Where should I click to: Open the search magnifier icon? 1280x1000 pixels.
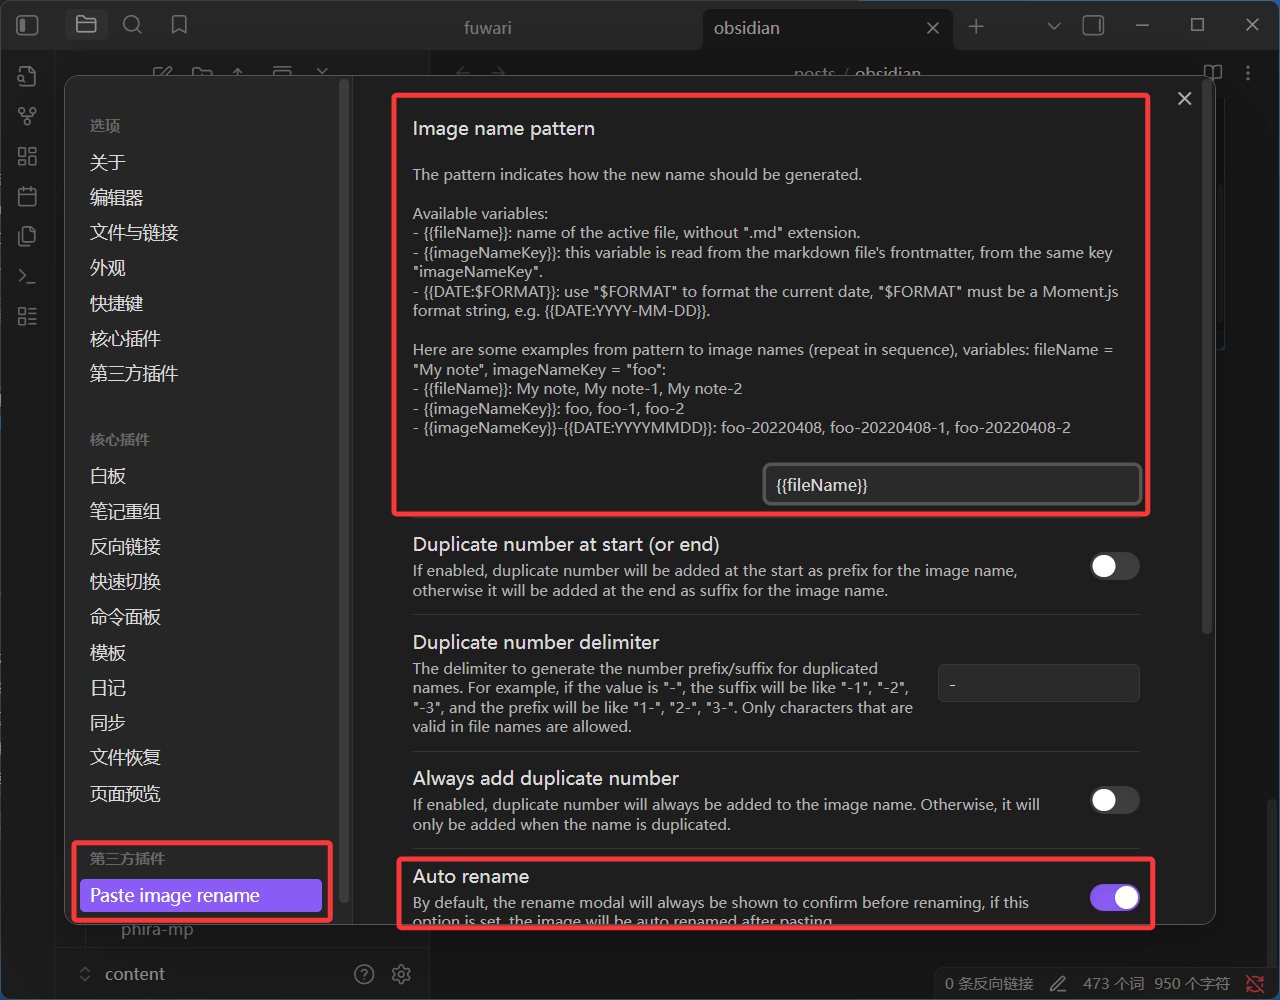point(132,26)
